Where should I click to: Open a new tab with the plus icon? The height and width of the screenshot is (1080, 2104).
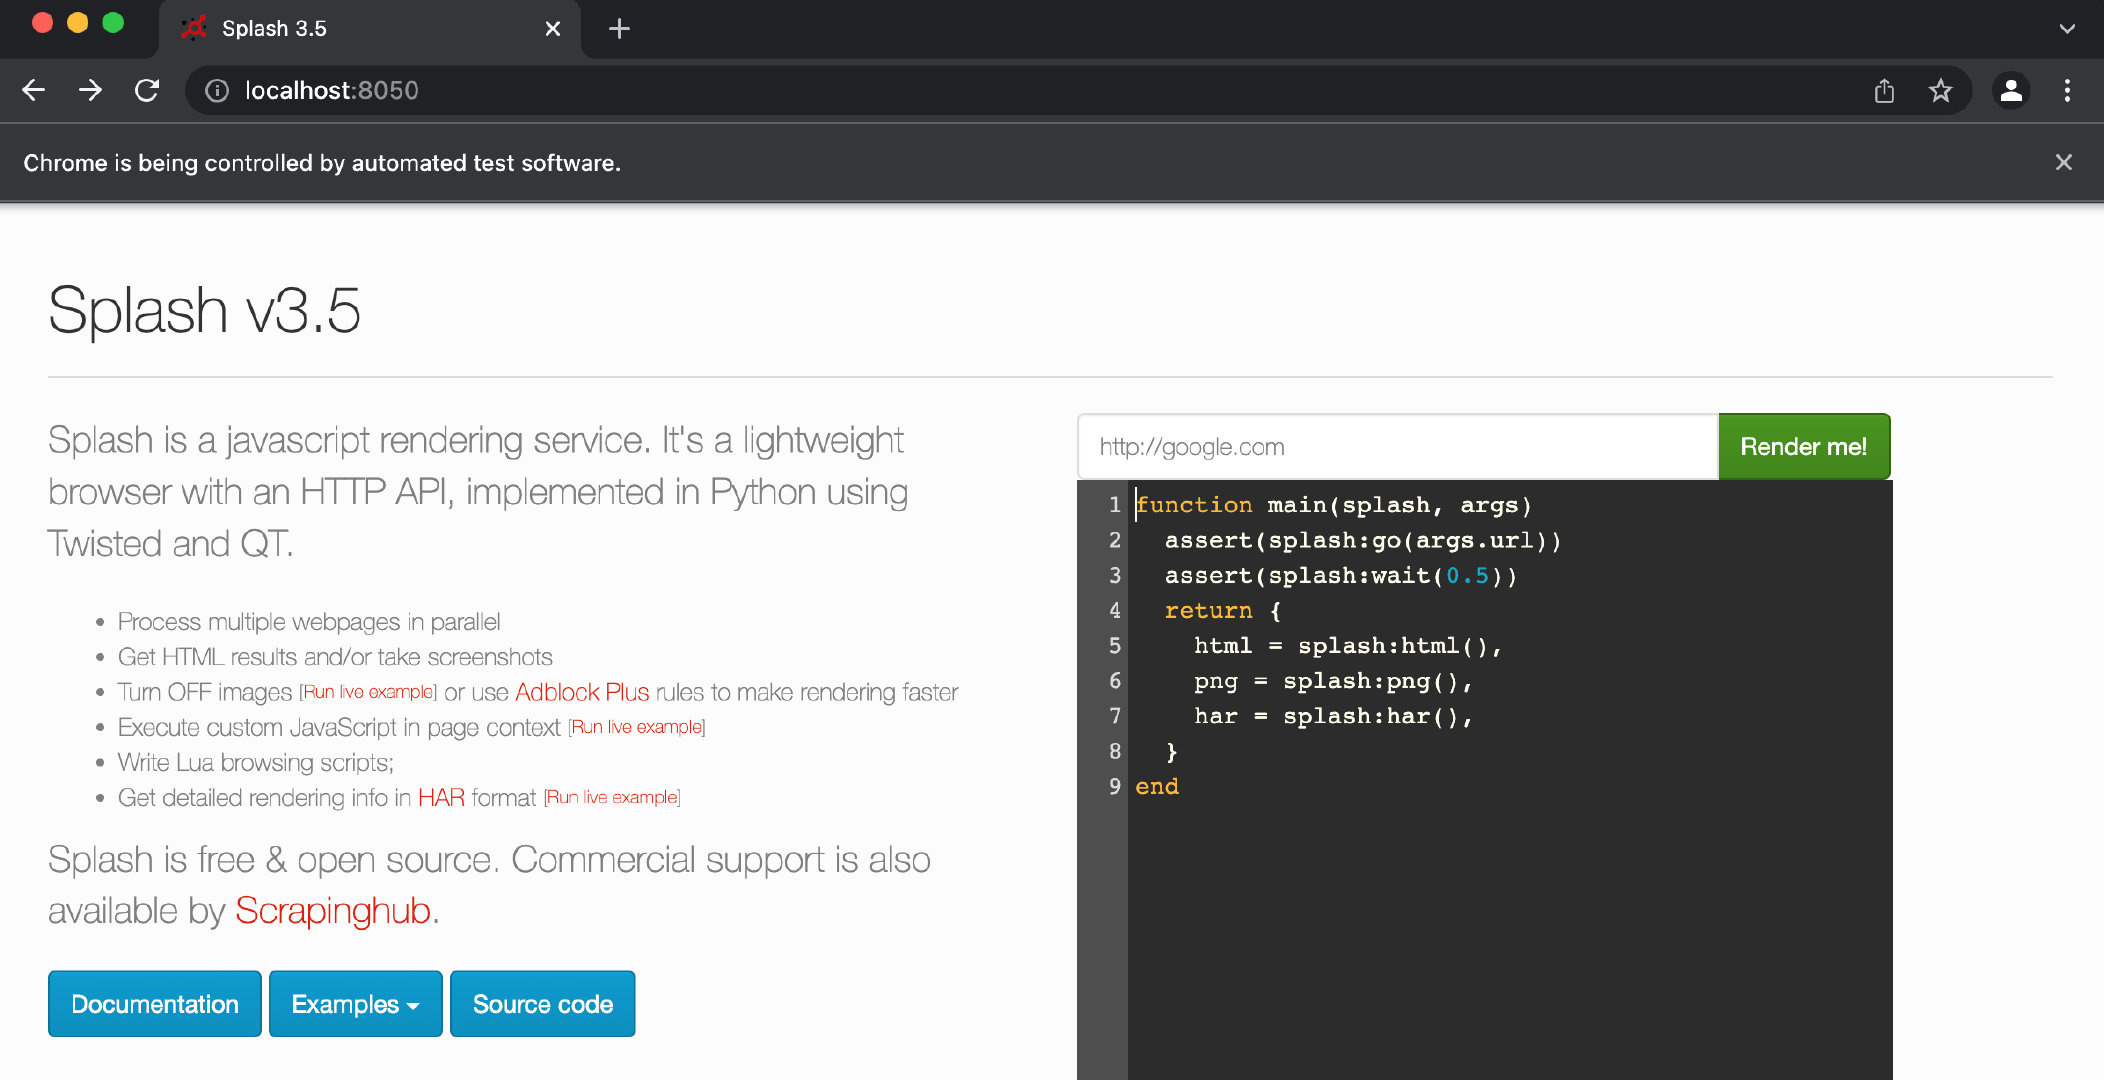coord(619,29)
